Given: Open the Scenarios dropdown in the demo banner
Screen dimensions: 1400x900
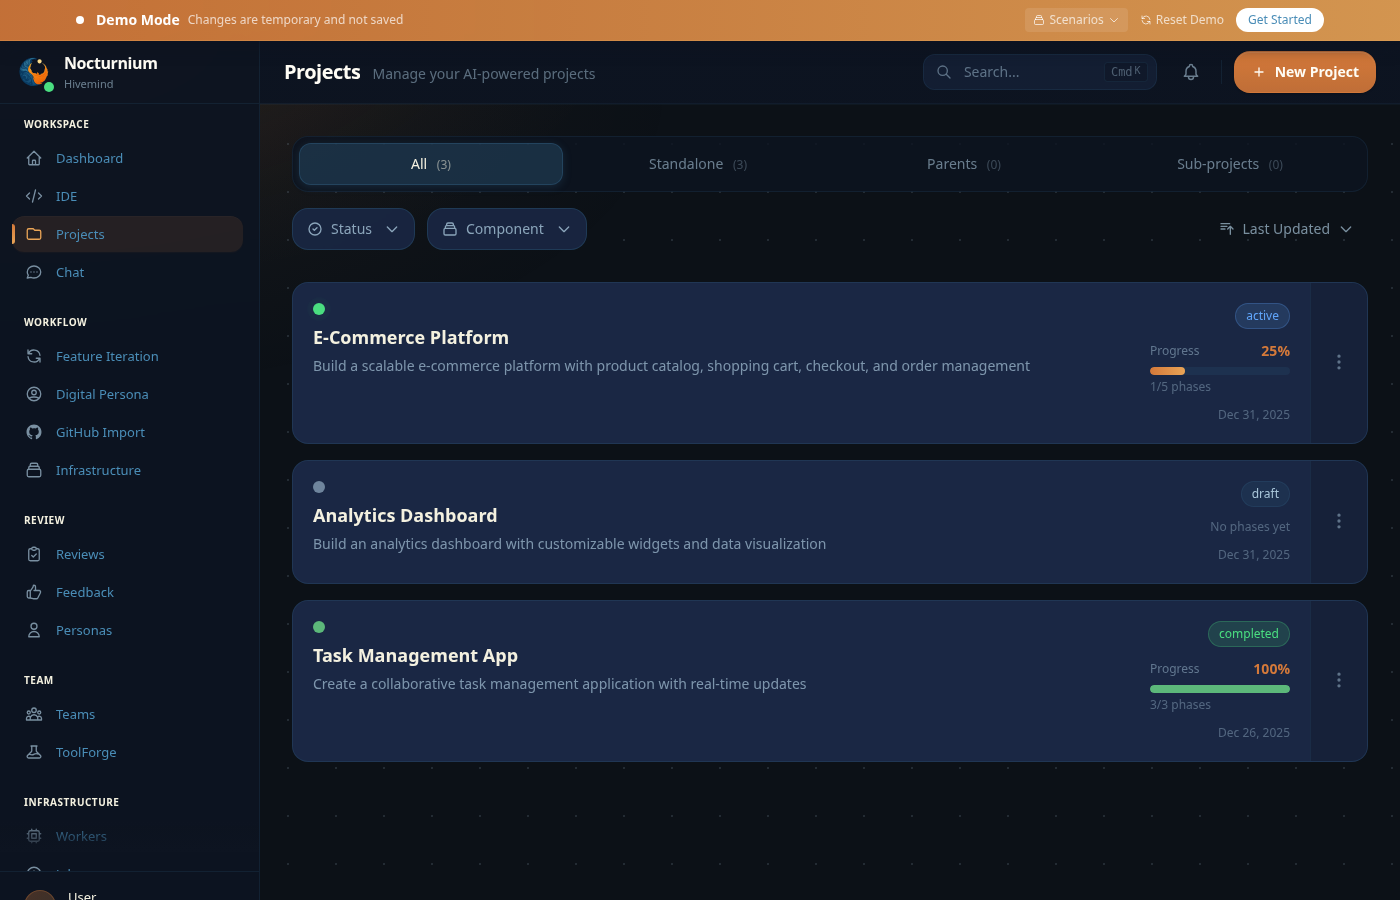Looking at the screenshot, I should point(1076,19).
